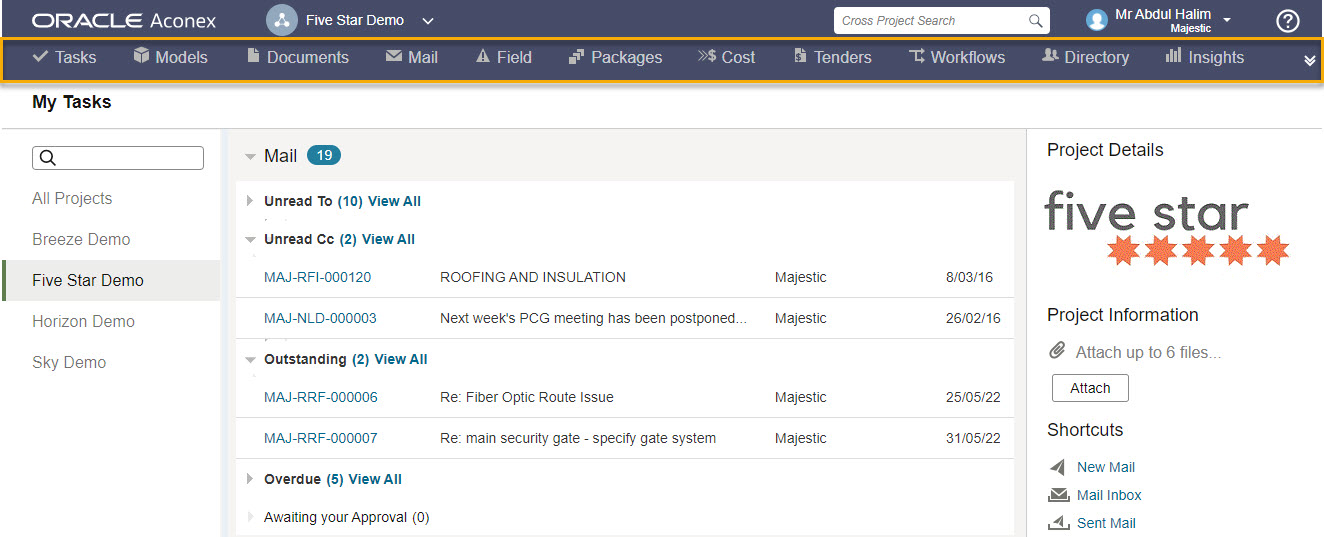The height and width of the screenshot is (537, 1324).
Task: Open the New Mail shortcut
Action: pyautogui.click(x=1106, y=467)
